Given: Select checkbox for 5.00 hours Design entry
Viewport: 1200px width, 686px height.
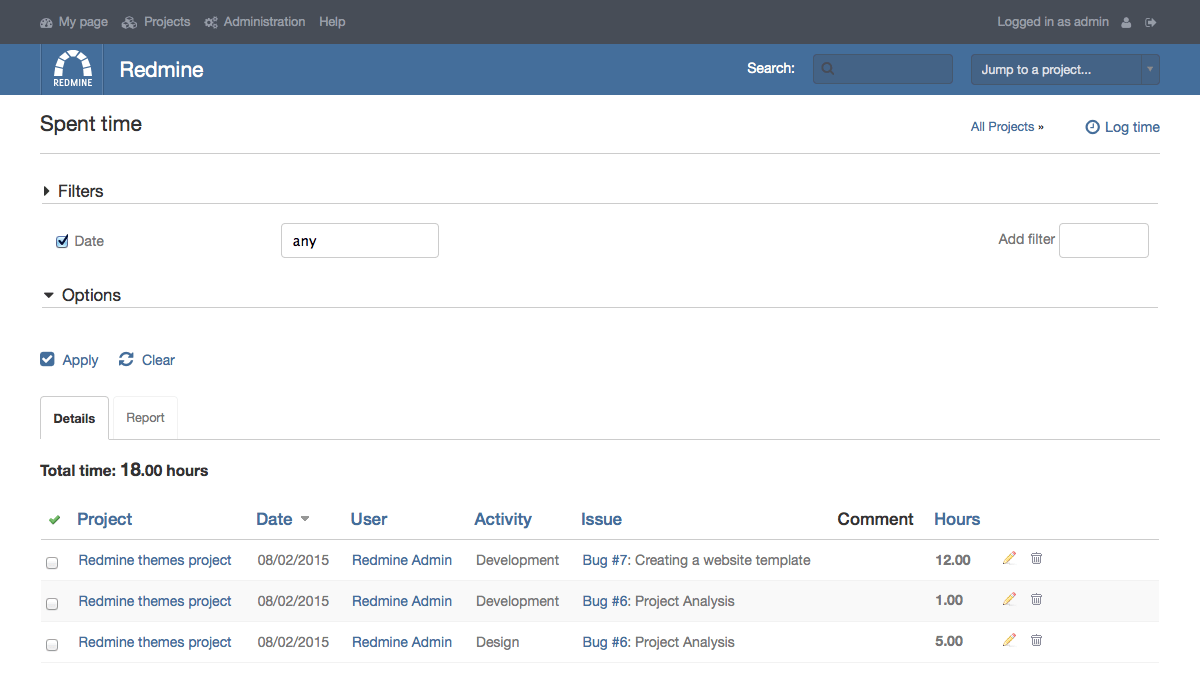Looking at the screenshot, I should point(52,645).
